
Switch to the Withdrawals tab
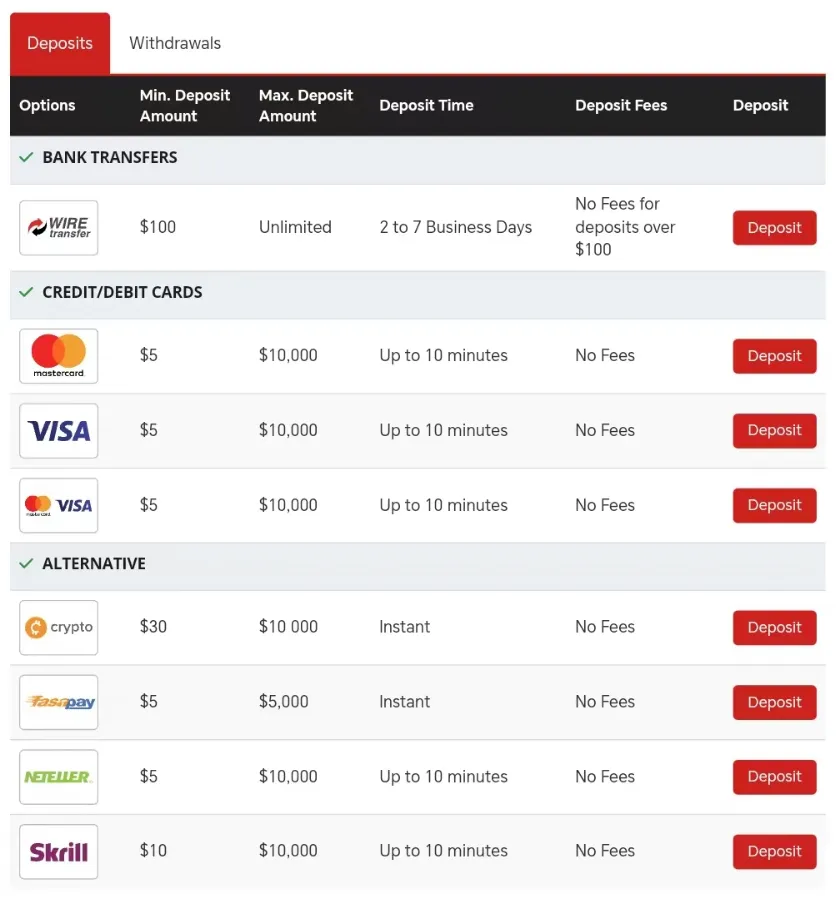175,43
